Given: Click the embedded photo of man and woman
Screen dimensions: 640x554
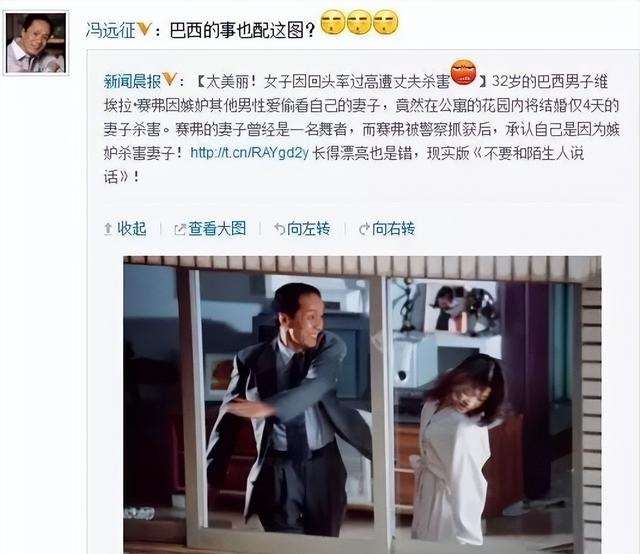Looking at the screenshot, I should 362,405.
